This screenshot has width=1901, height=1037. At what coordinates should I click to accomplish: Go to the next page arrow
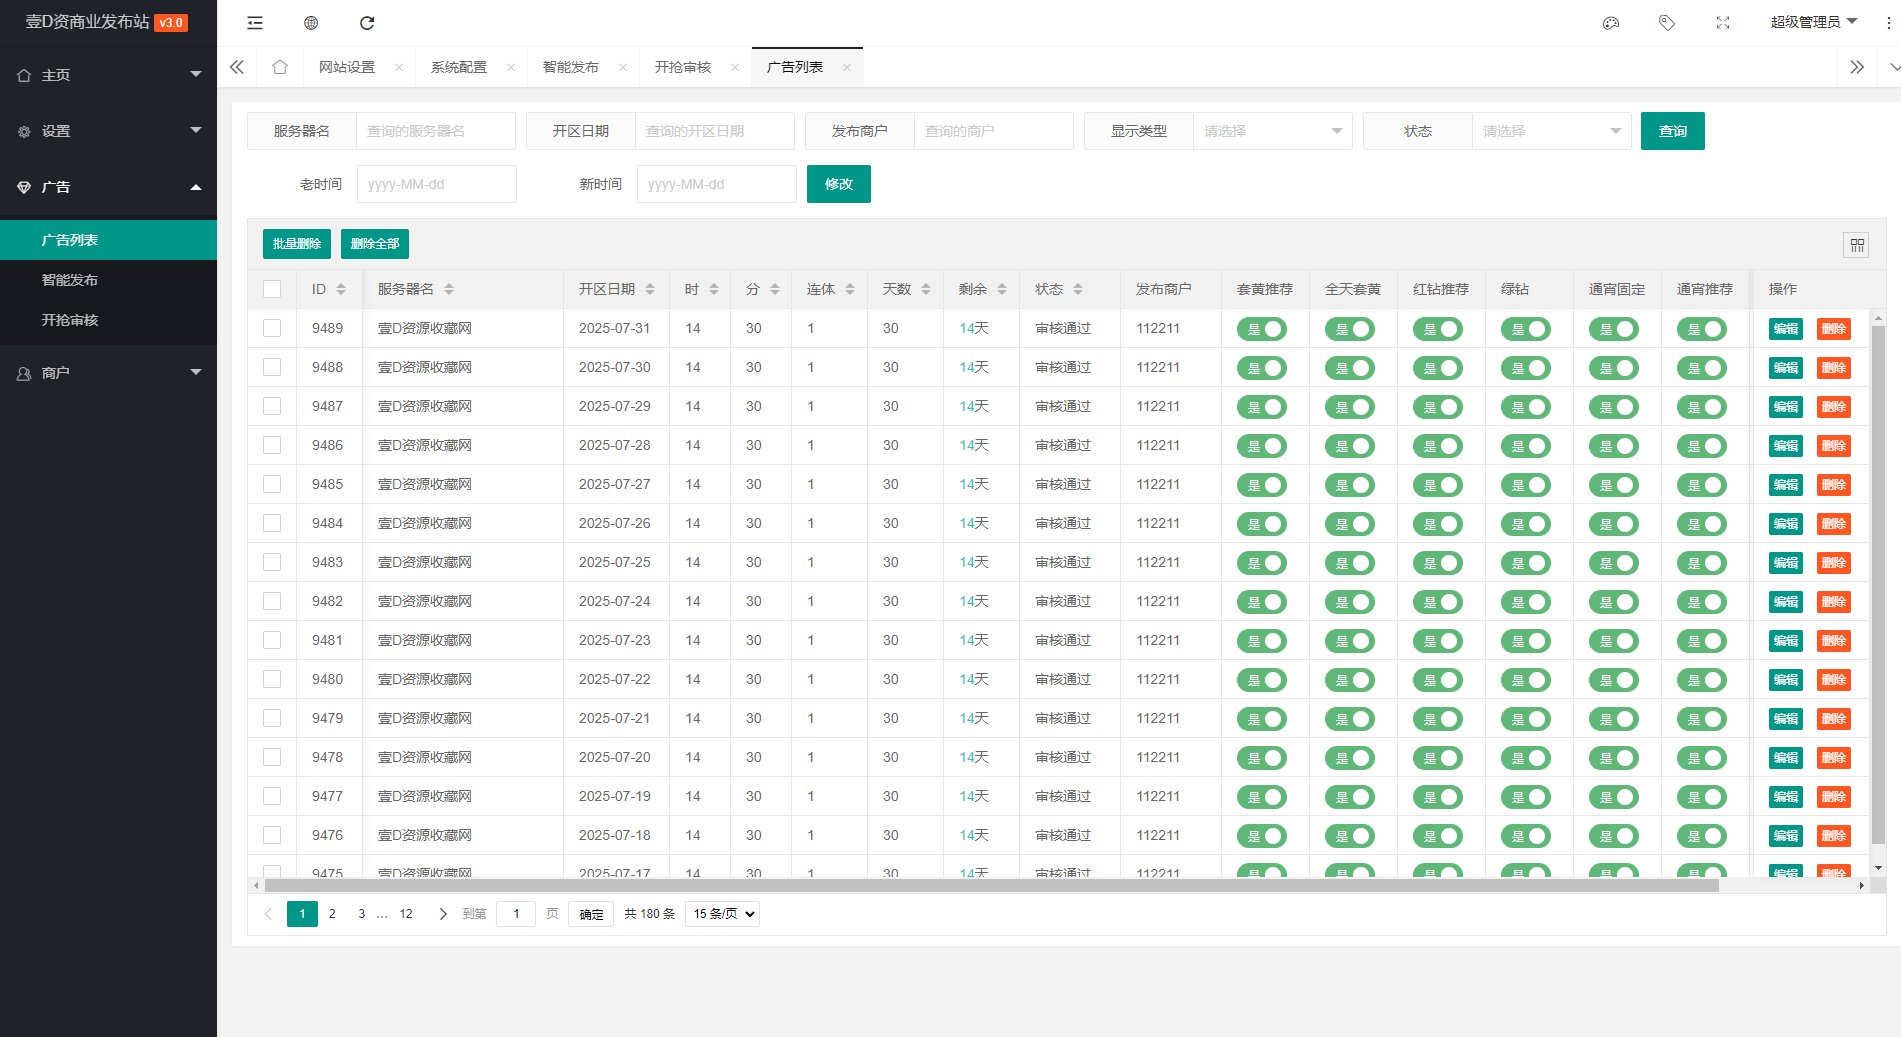[443, 914]
